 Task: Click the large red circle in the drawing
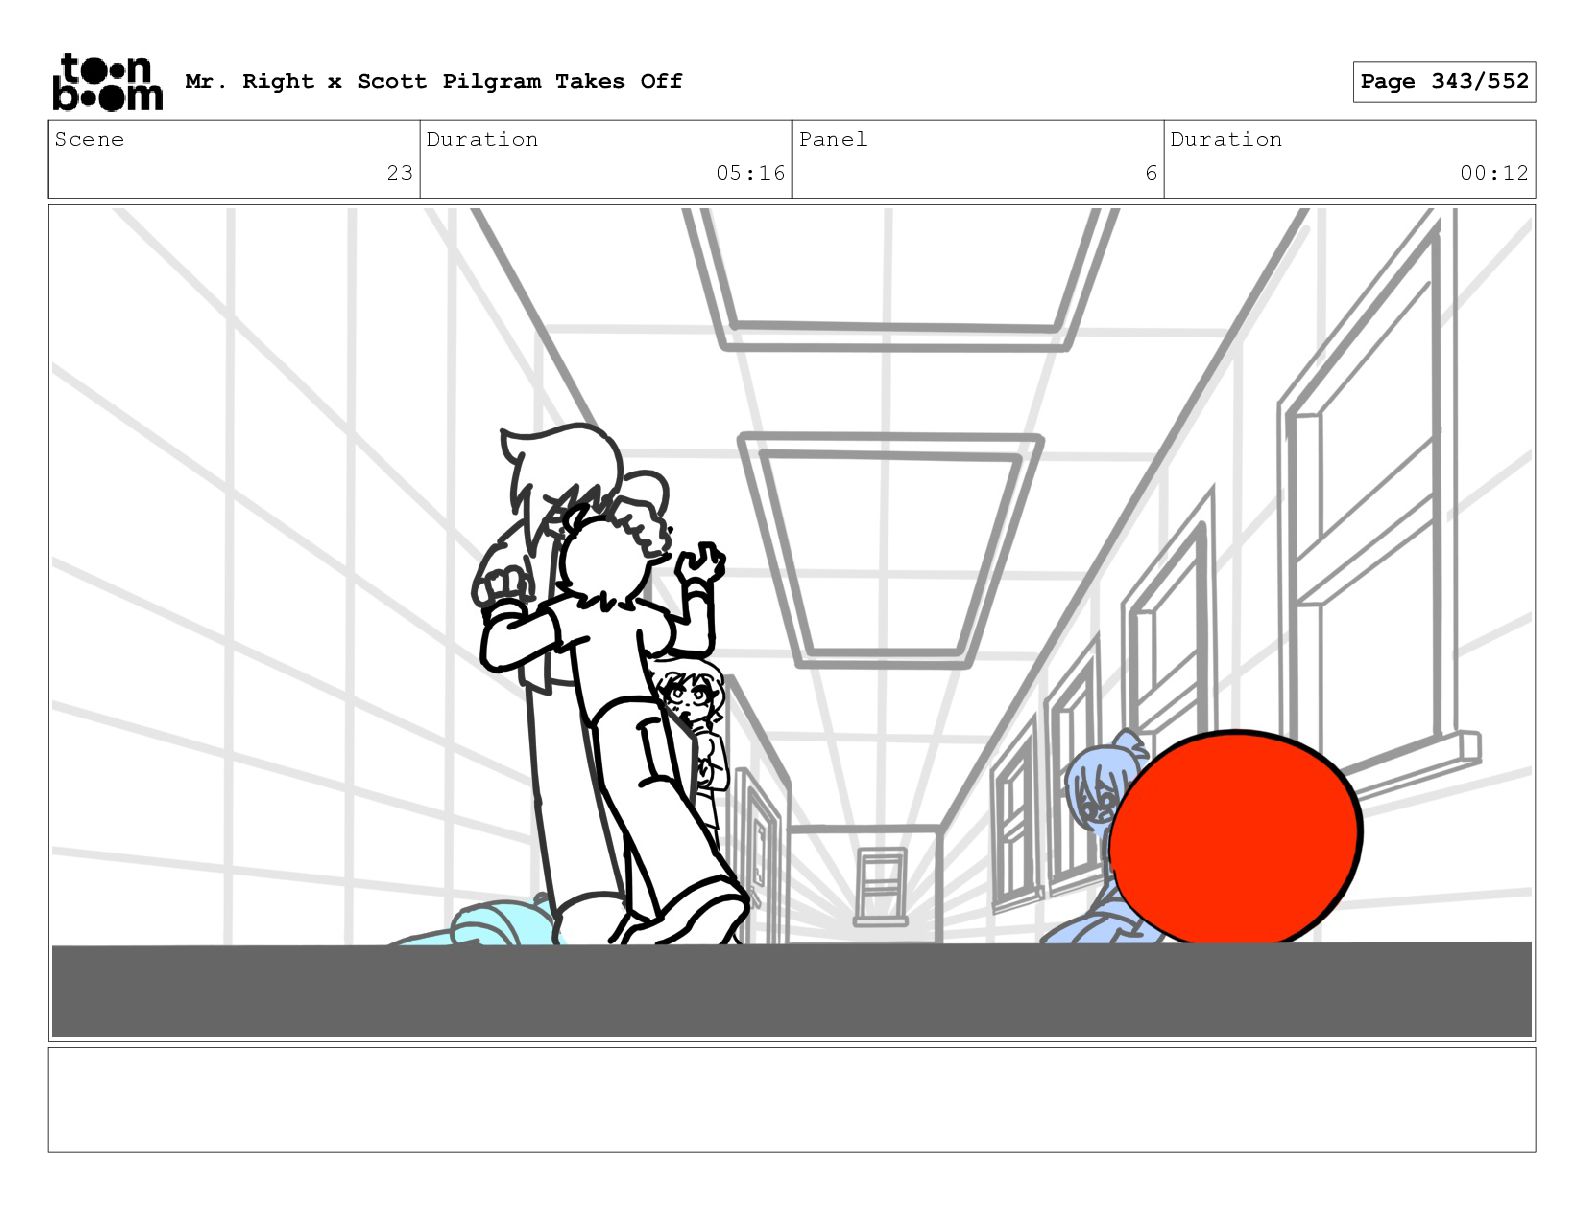pos(1235,838)
